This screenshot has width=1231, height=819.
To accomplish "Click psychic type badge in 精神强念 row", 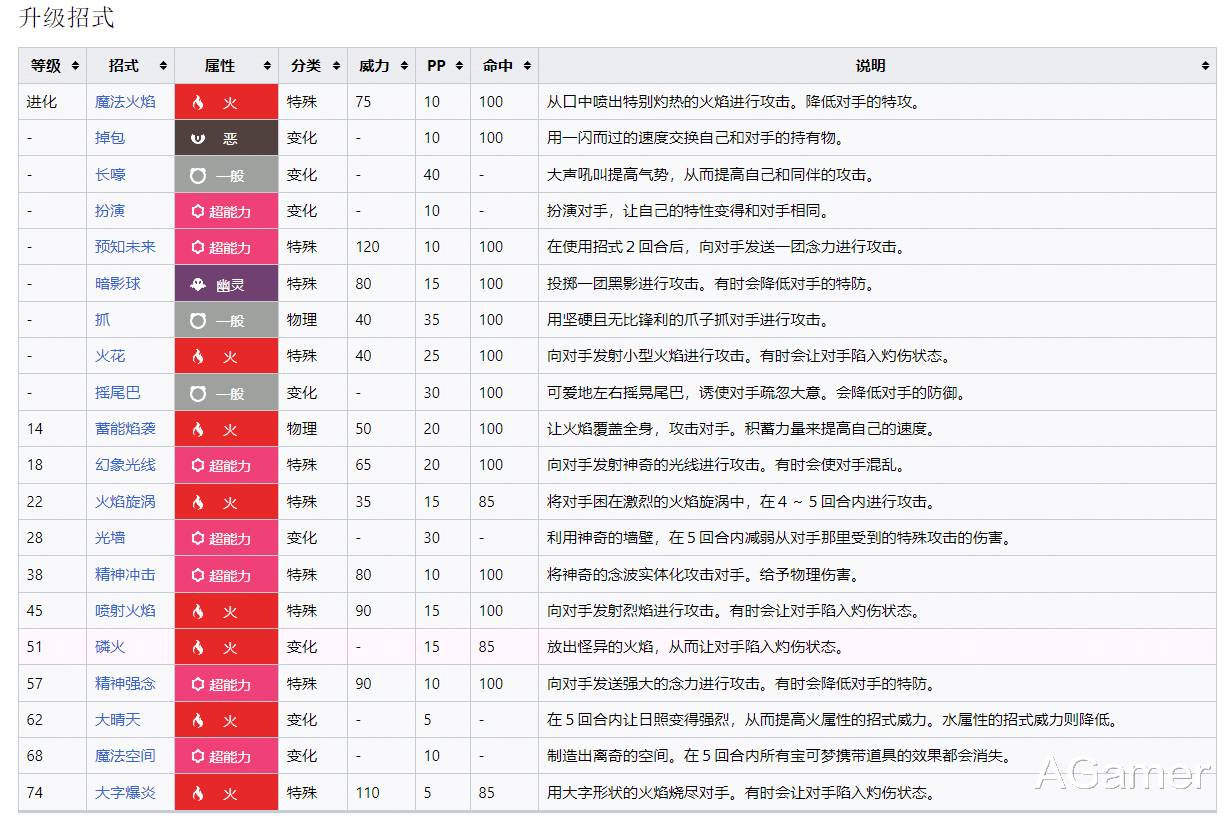I will 226,684.
